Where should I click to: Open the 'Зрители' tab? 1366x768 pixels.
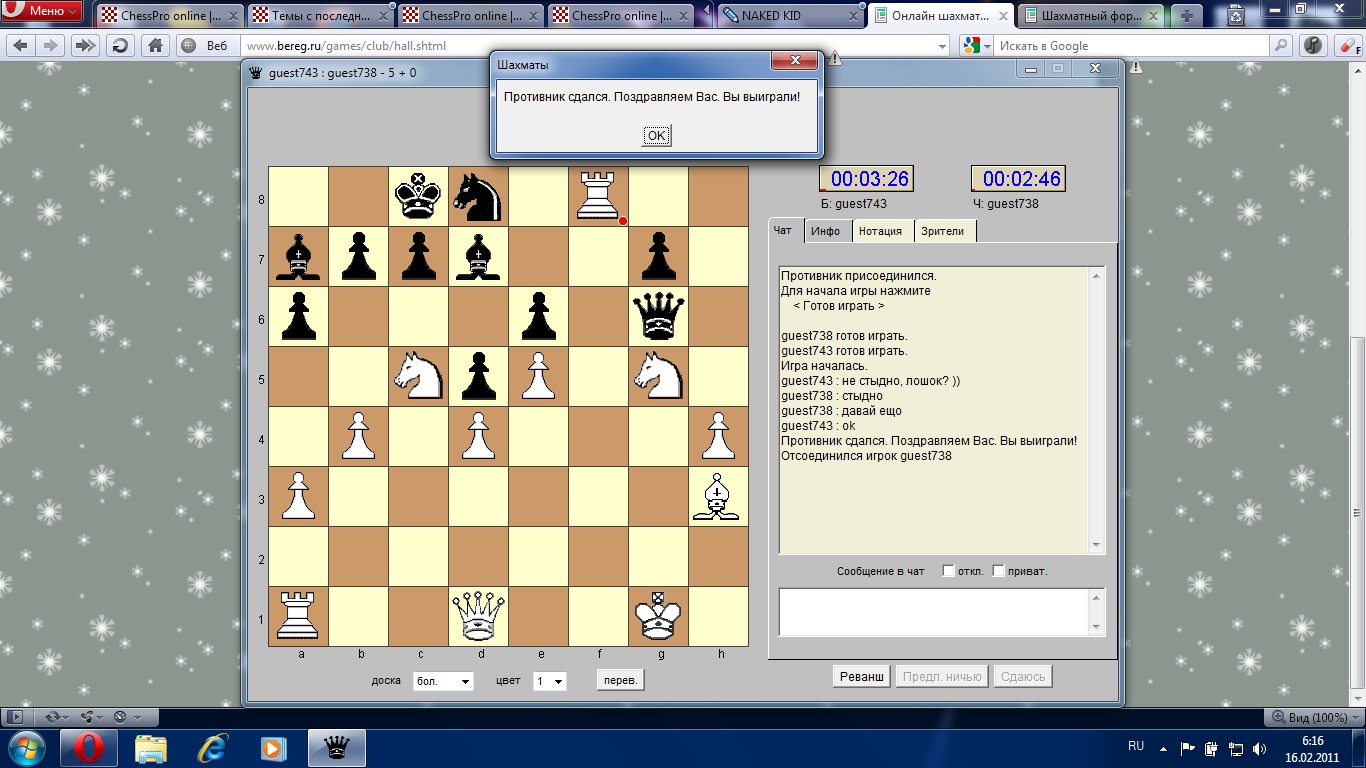tap(942, 231)
